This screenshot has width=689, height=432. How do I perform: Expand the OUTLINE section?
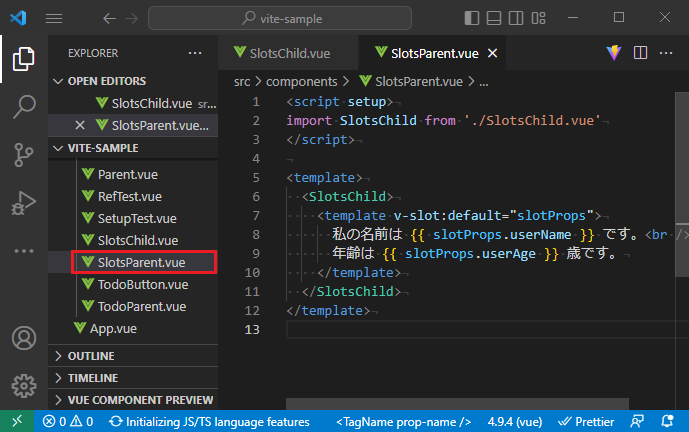pos(133,356)
